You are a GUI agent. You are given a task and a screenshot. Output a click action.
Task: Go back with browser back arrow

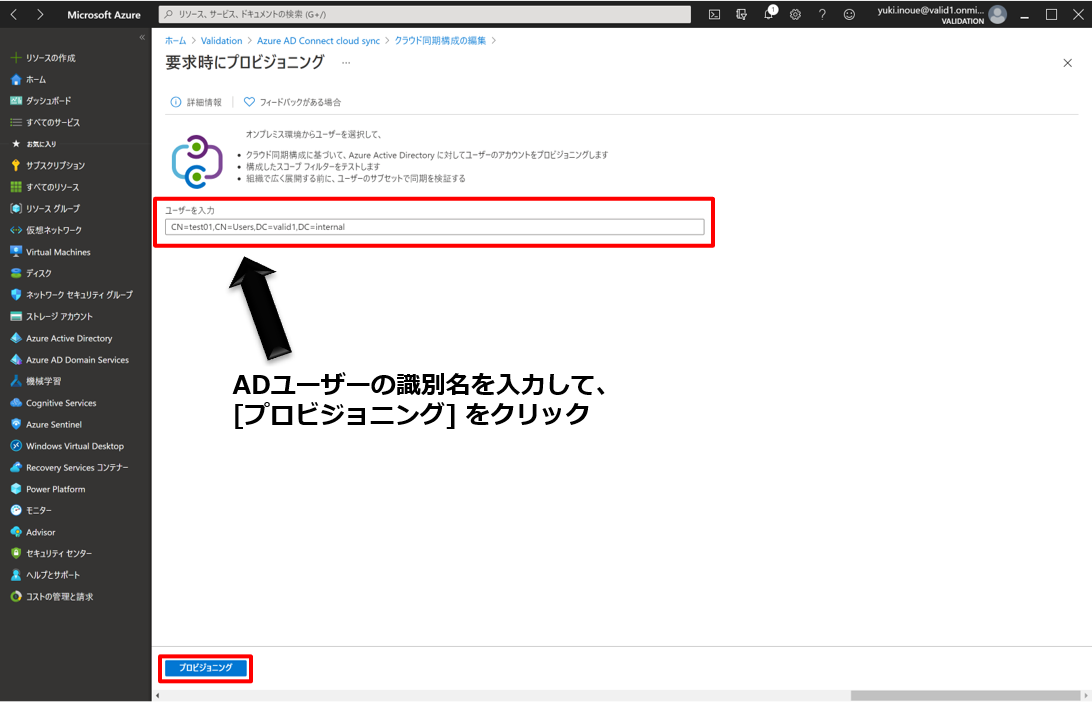(14, 14)
